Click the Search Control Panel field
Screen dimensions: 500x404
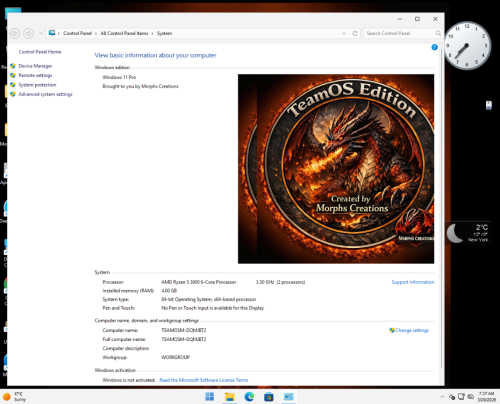400,33
